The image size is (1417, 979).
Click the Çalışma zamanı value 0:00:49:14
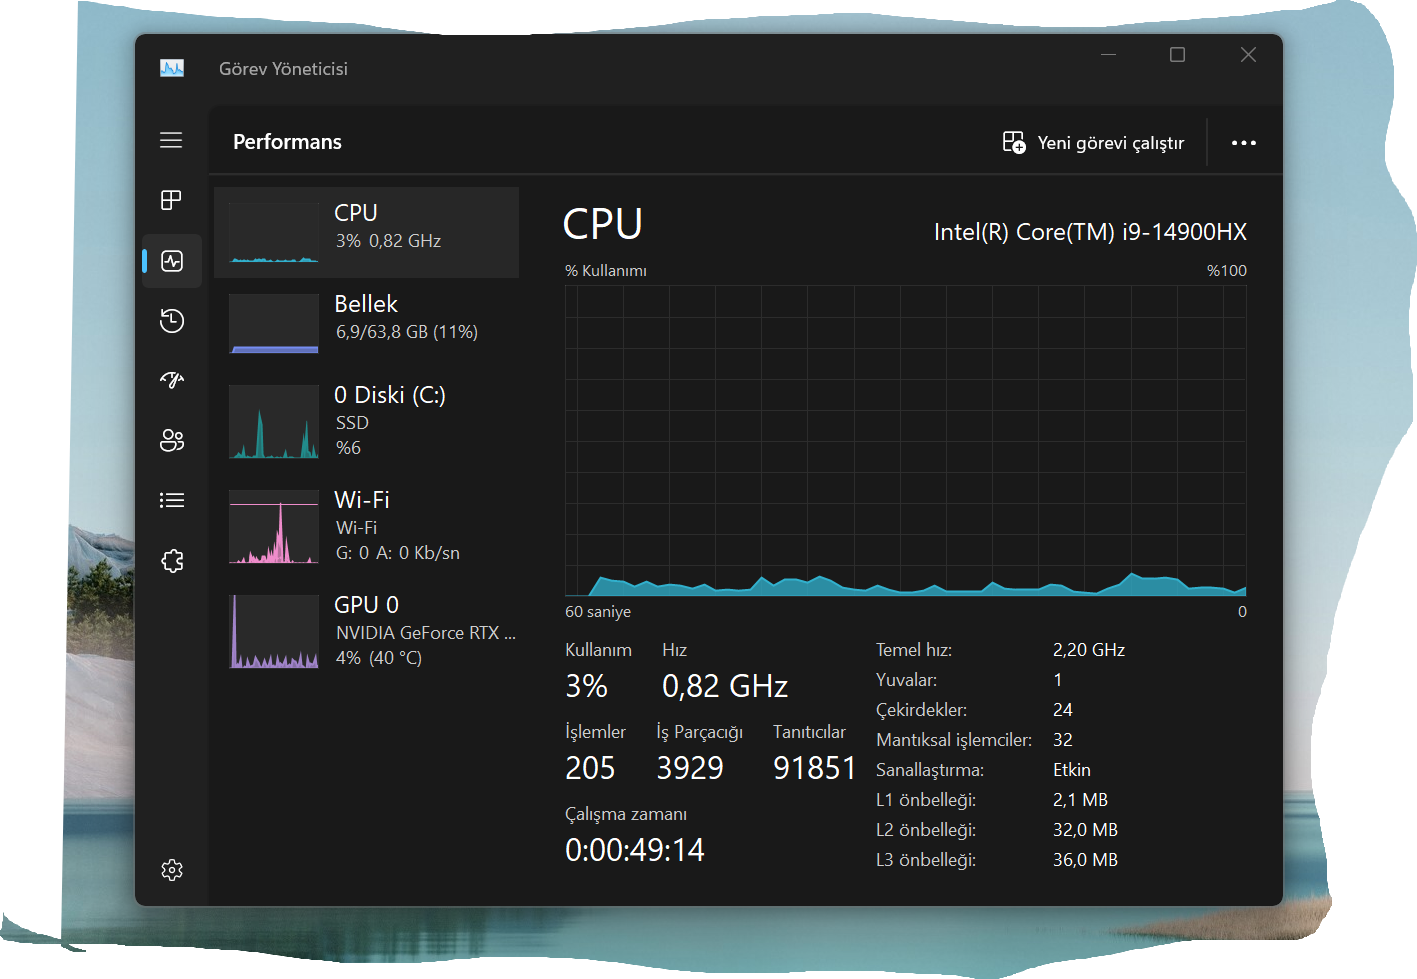click(635, 850)
